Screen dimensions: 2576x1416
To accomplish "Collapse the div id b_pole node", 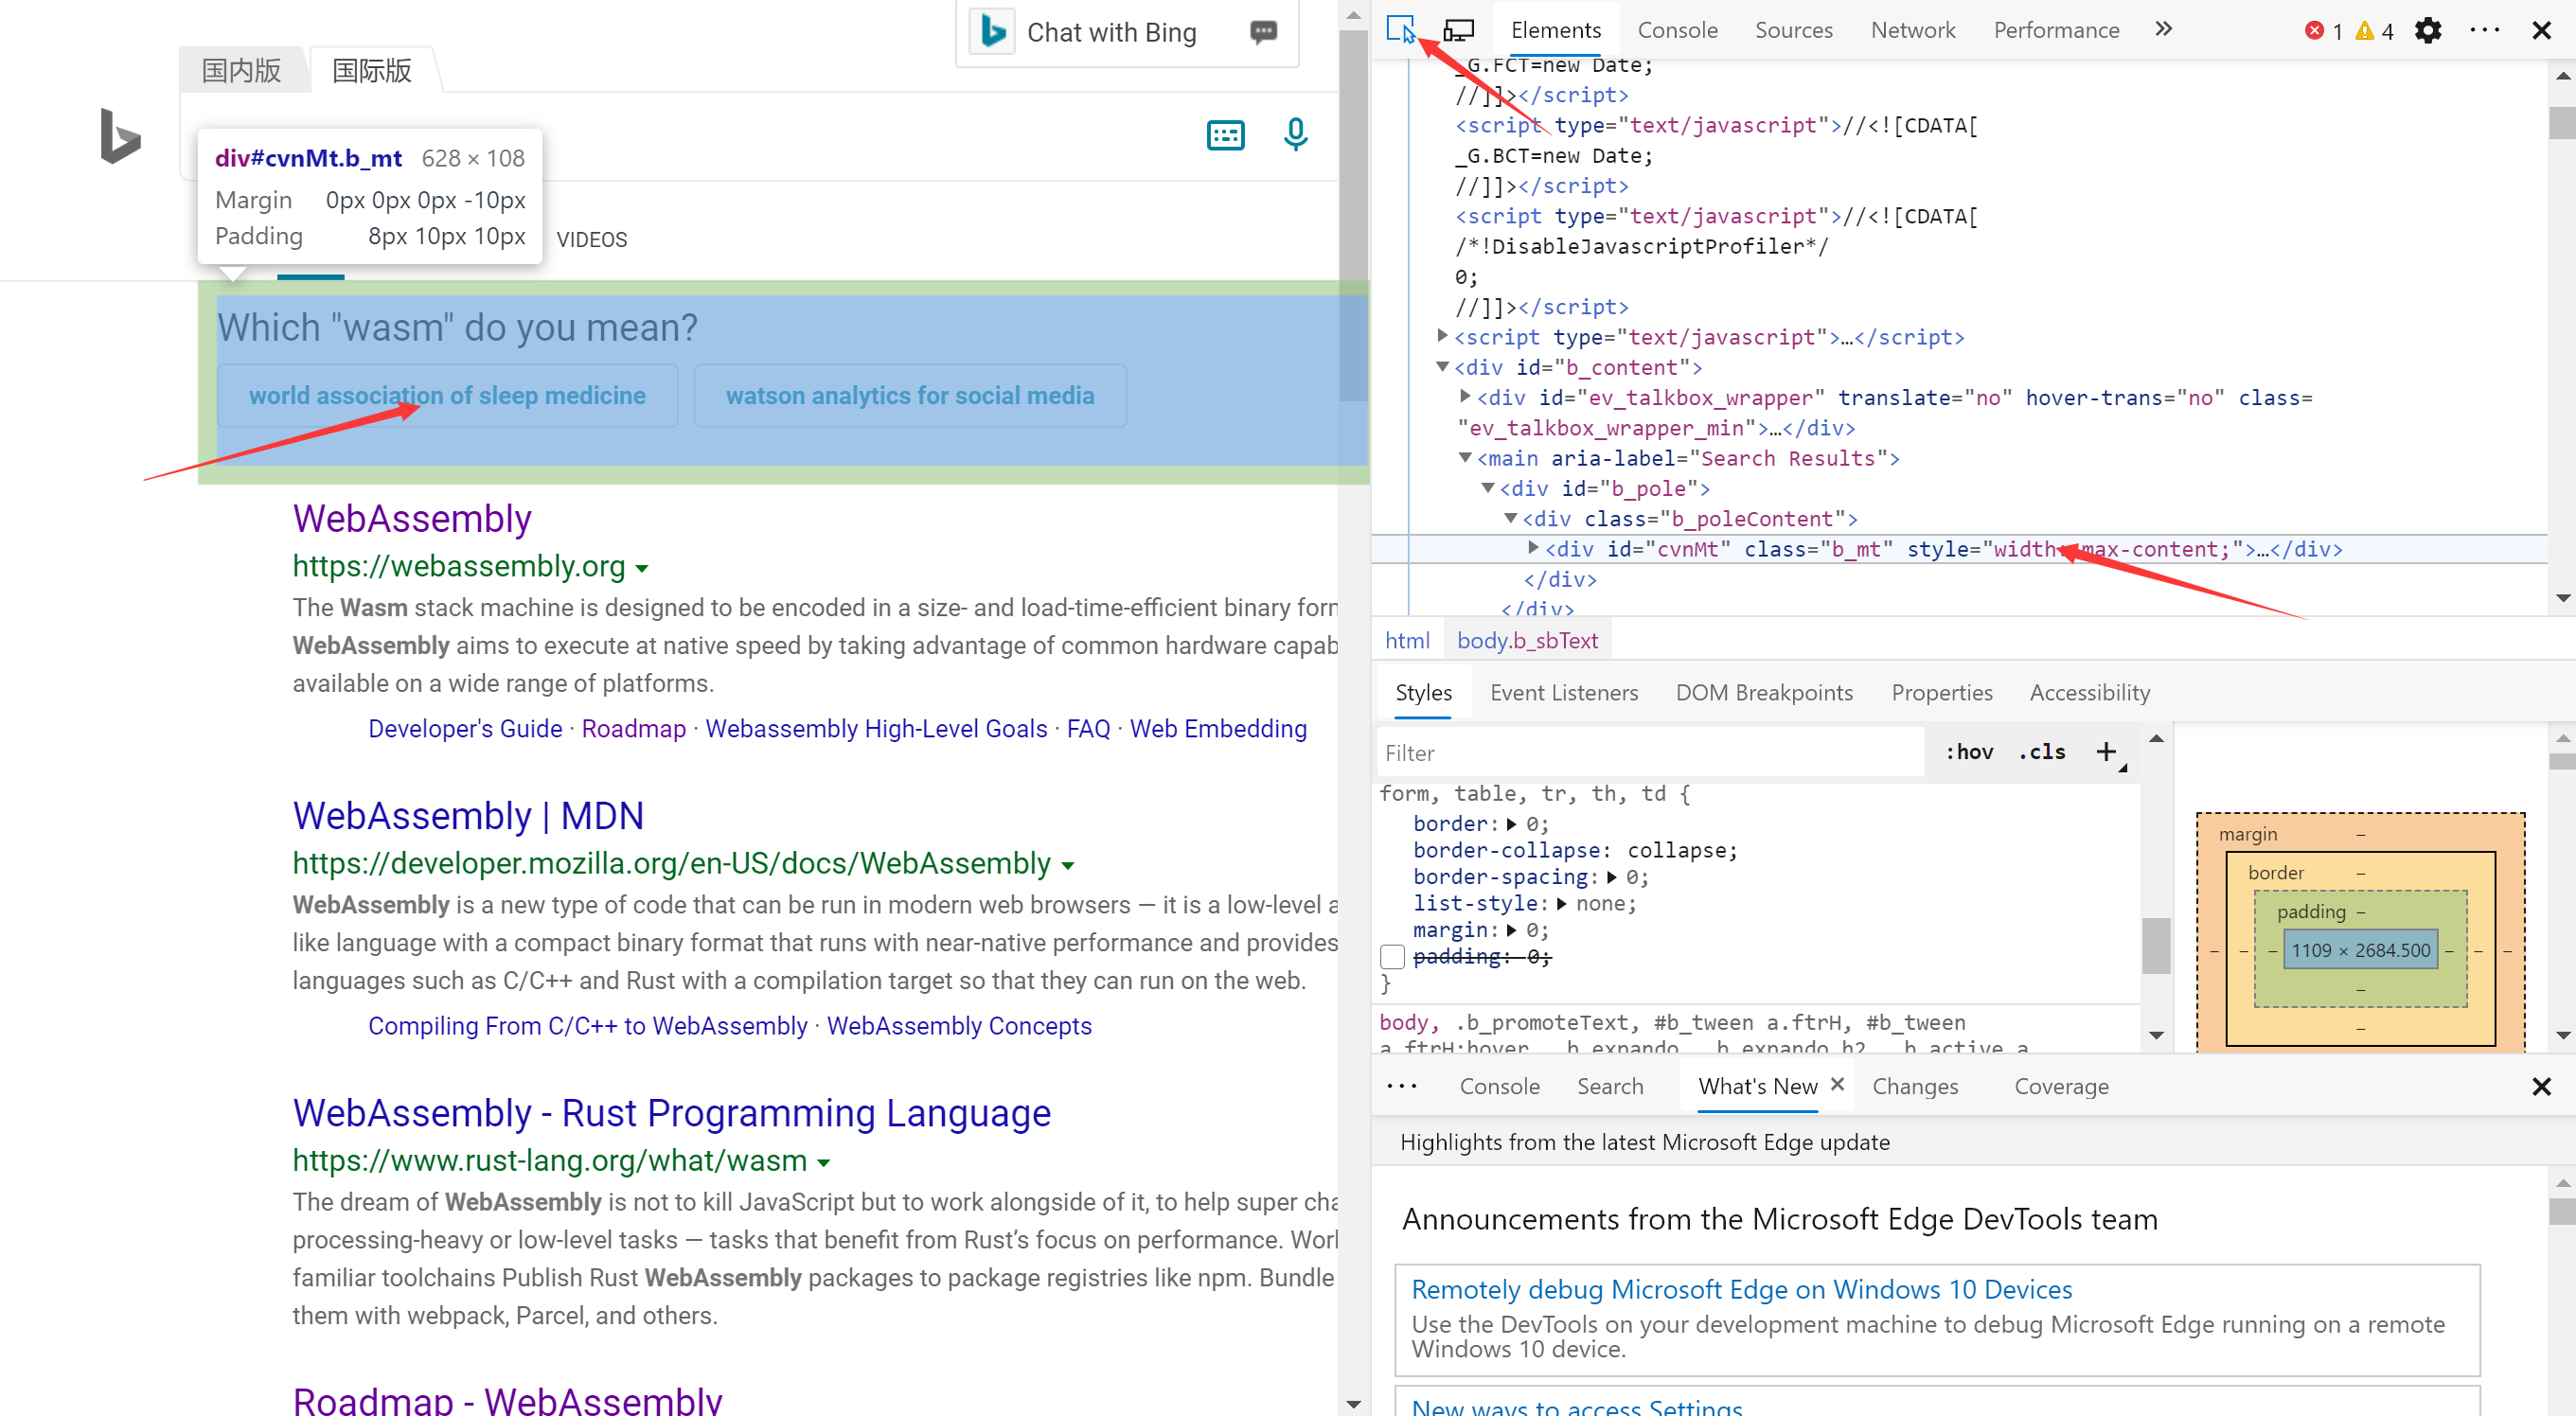I will coord(1488,488).
